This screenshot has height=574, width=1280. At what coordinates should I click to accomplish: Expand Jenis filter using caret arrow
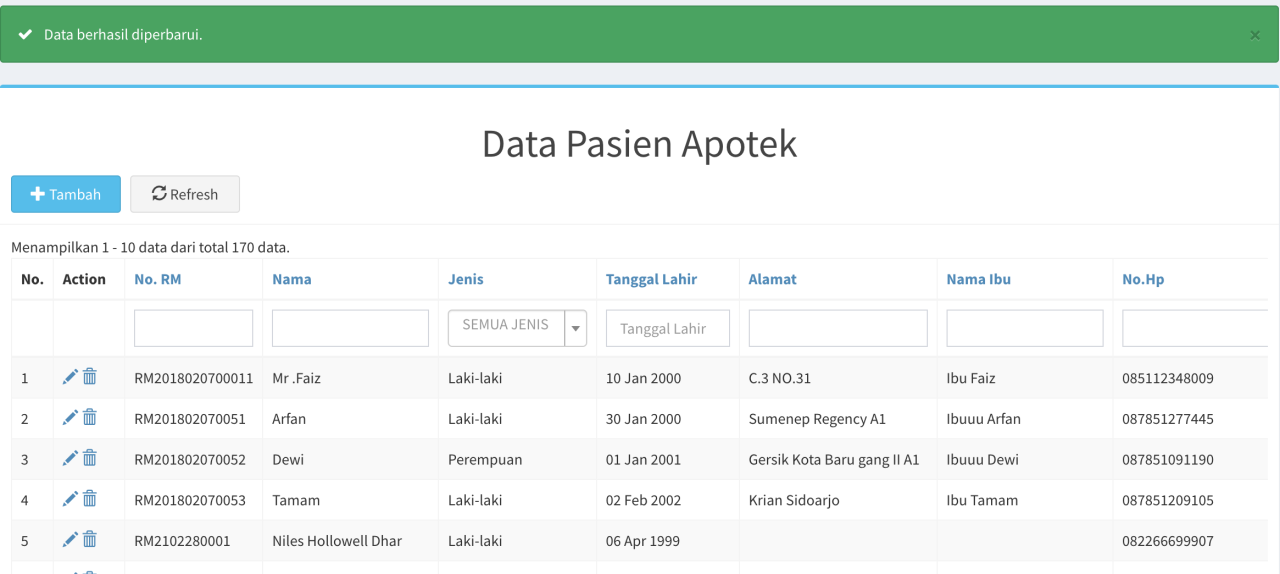click(x=575, y=328)
